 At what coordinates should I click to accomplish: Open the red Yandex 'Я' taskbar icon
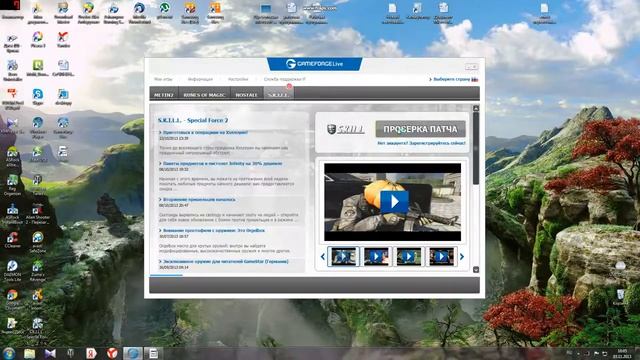pos(91,353)
